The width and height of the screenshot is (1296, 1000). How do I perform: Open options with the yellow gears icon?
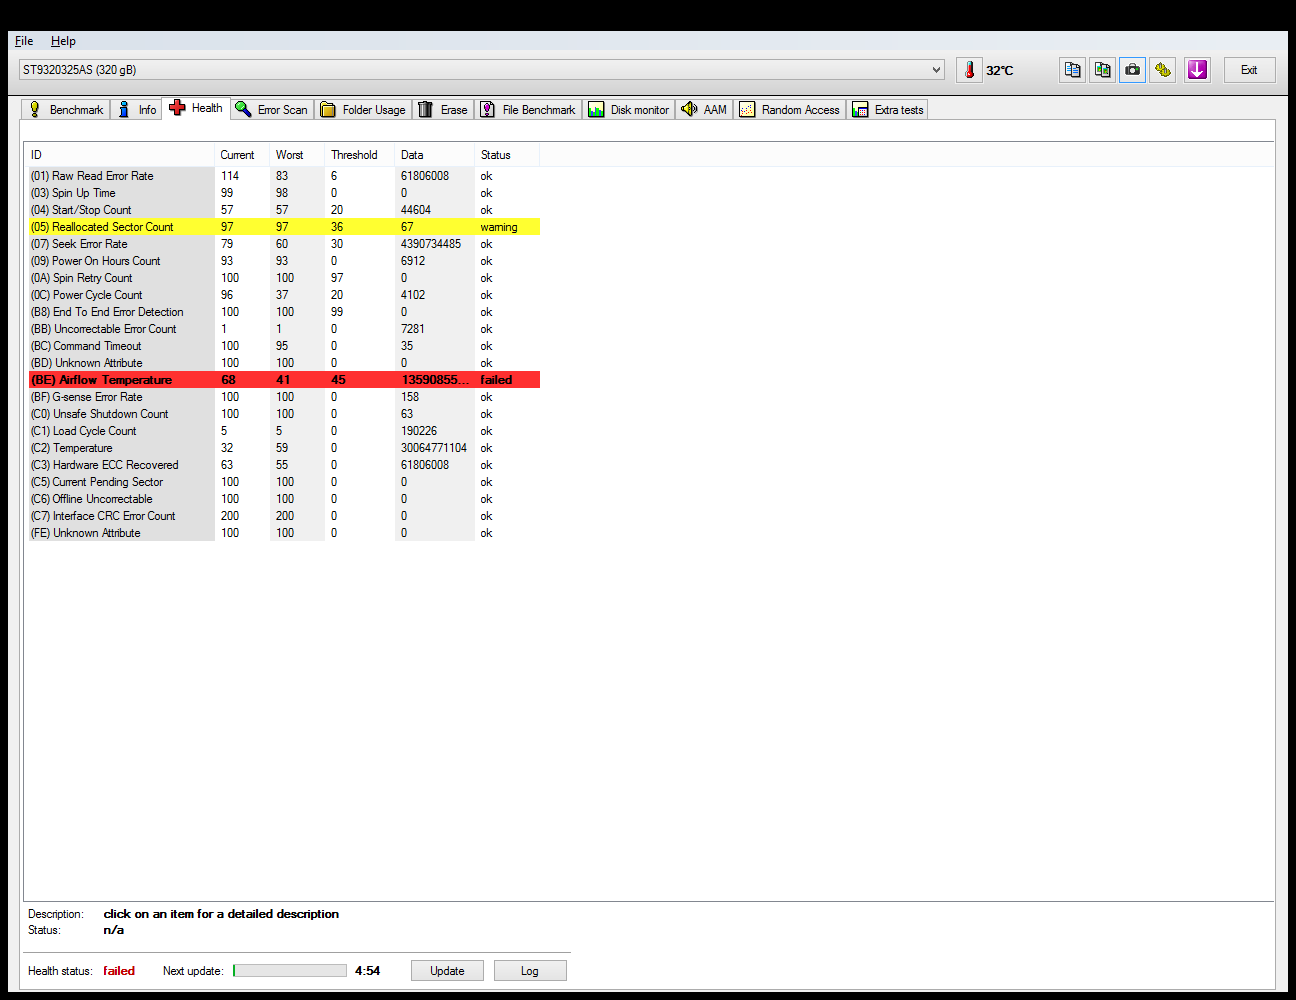[1163, 70]
